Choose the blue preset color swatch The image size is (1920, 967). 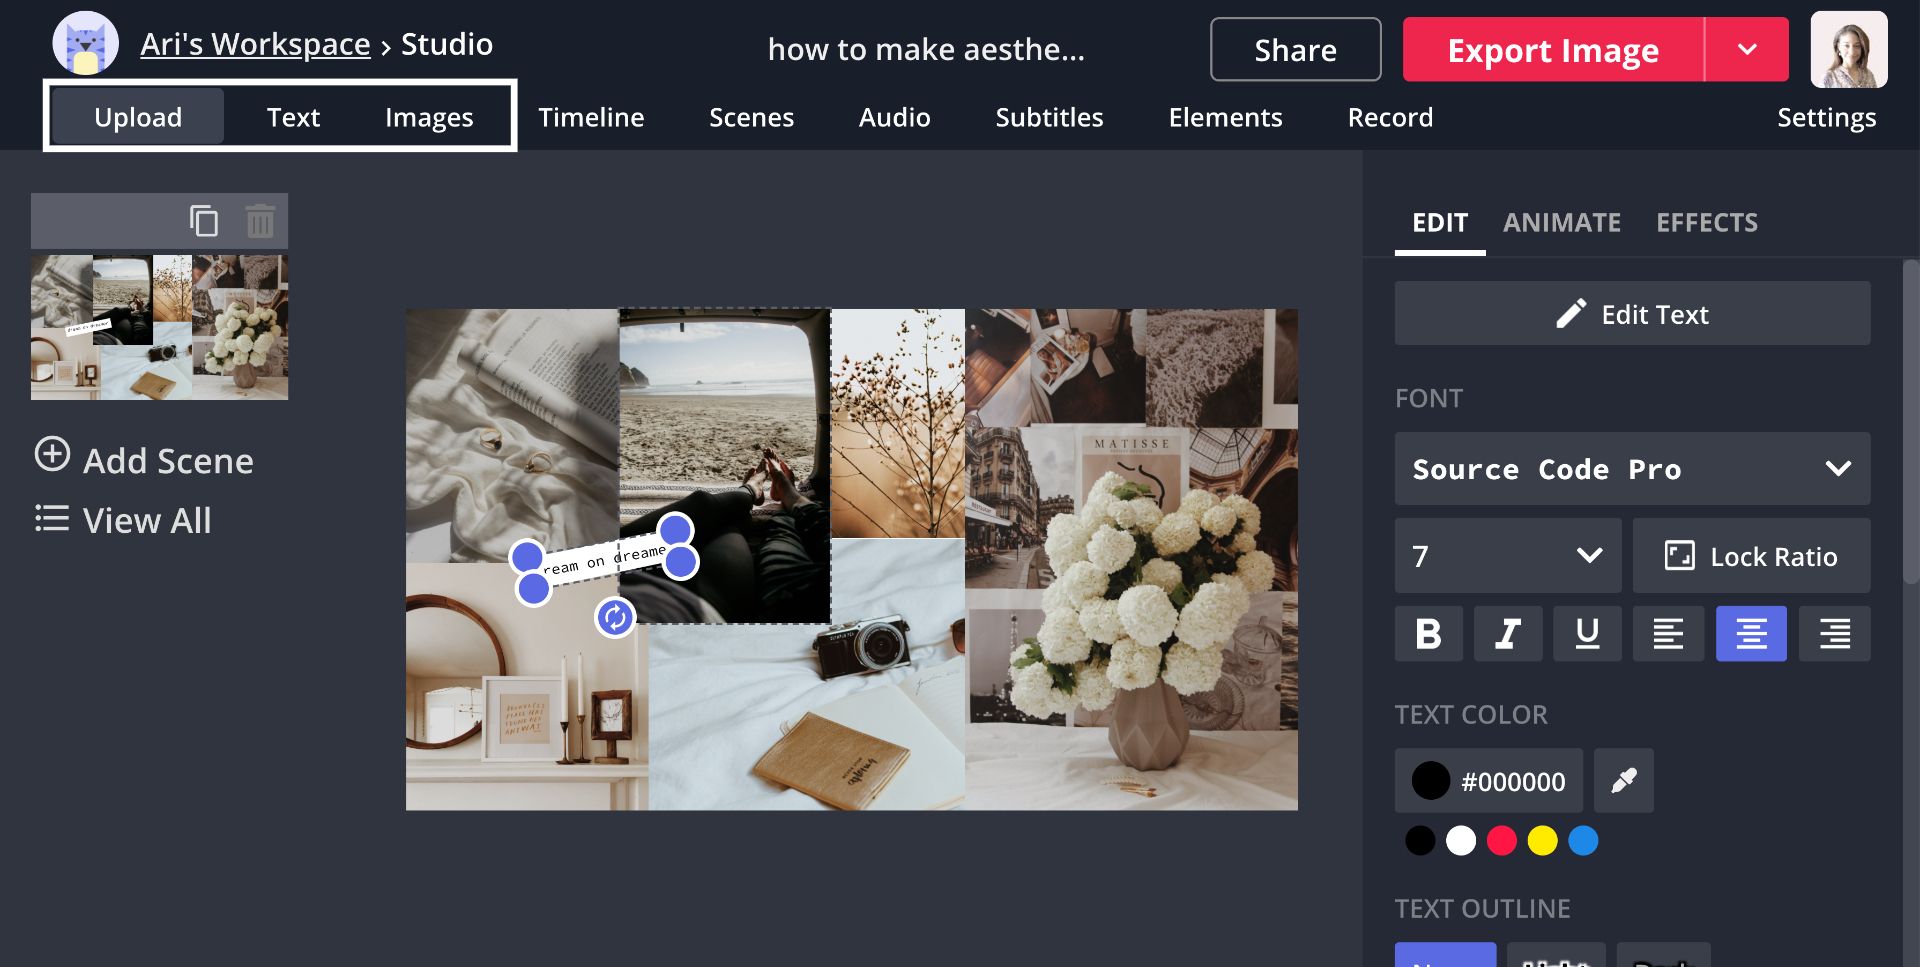tap(1584, 840)
